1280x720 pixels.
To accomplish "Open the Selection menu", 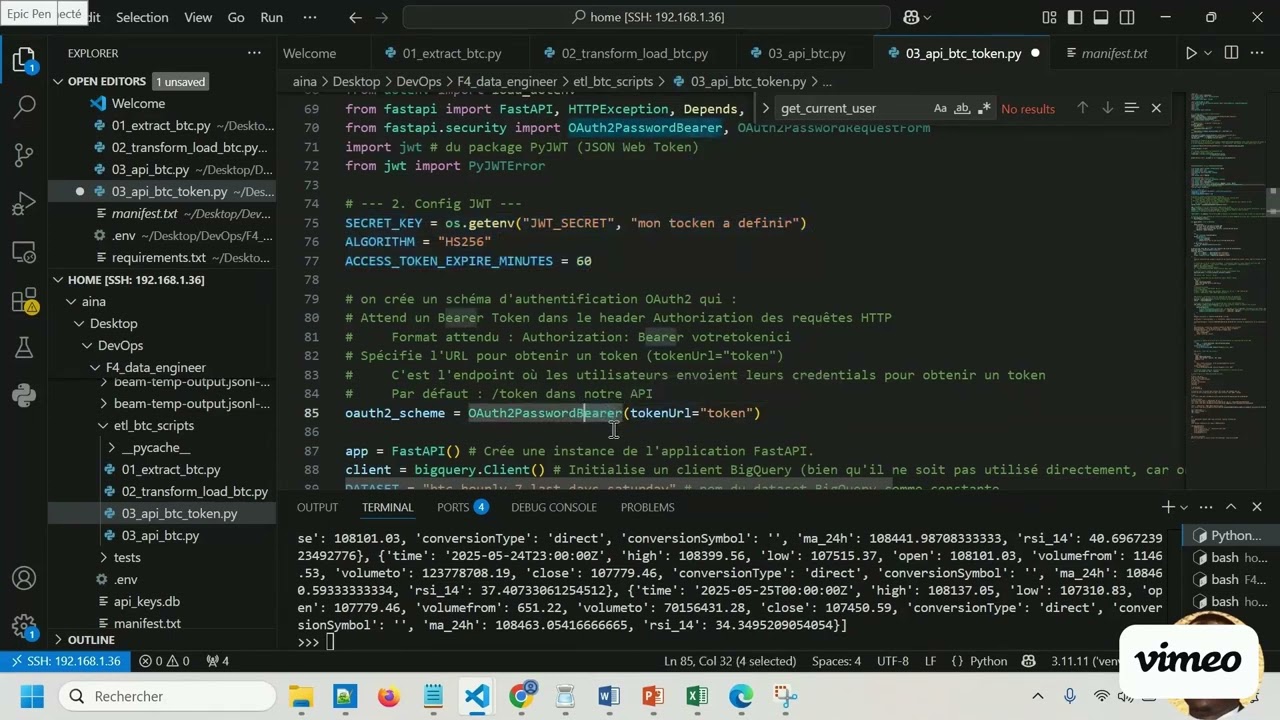I will 142,17.
